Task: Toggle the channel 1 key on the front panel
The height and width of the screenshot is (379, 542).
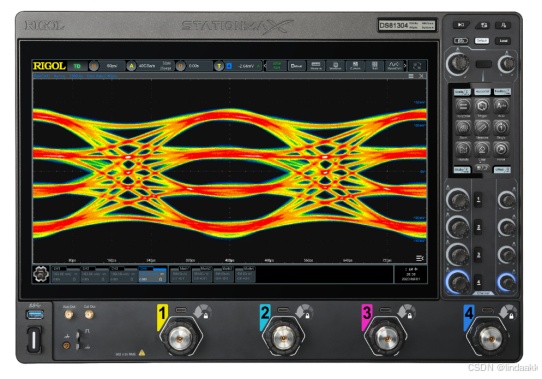Action: tap(478, 200)
